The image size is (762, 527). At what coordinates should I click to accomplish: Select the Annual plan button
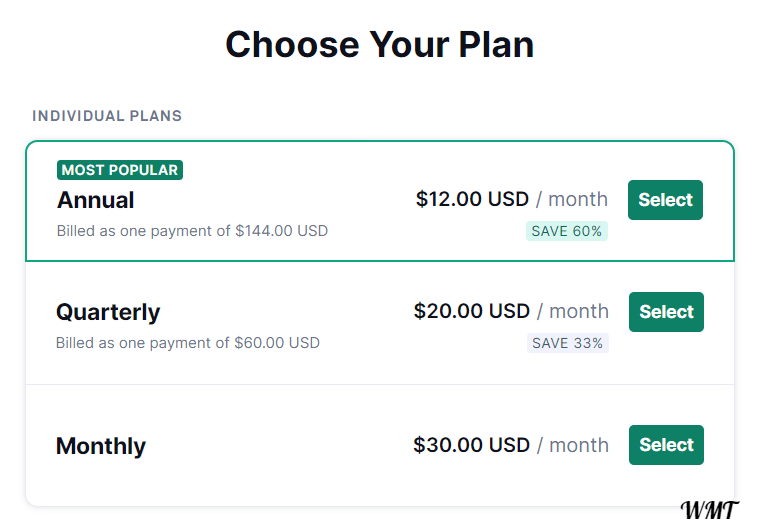665,200
